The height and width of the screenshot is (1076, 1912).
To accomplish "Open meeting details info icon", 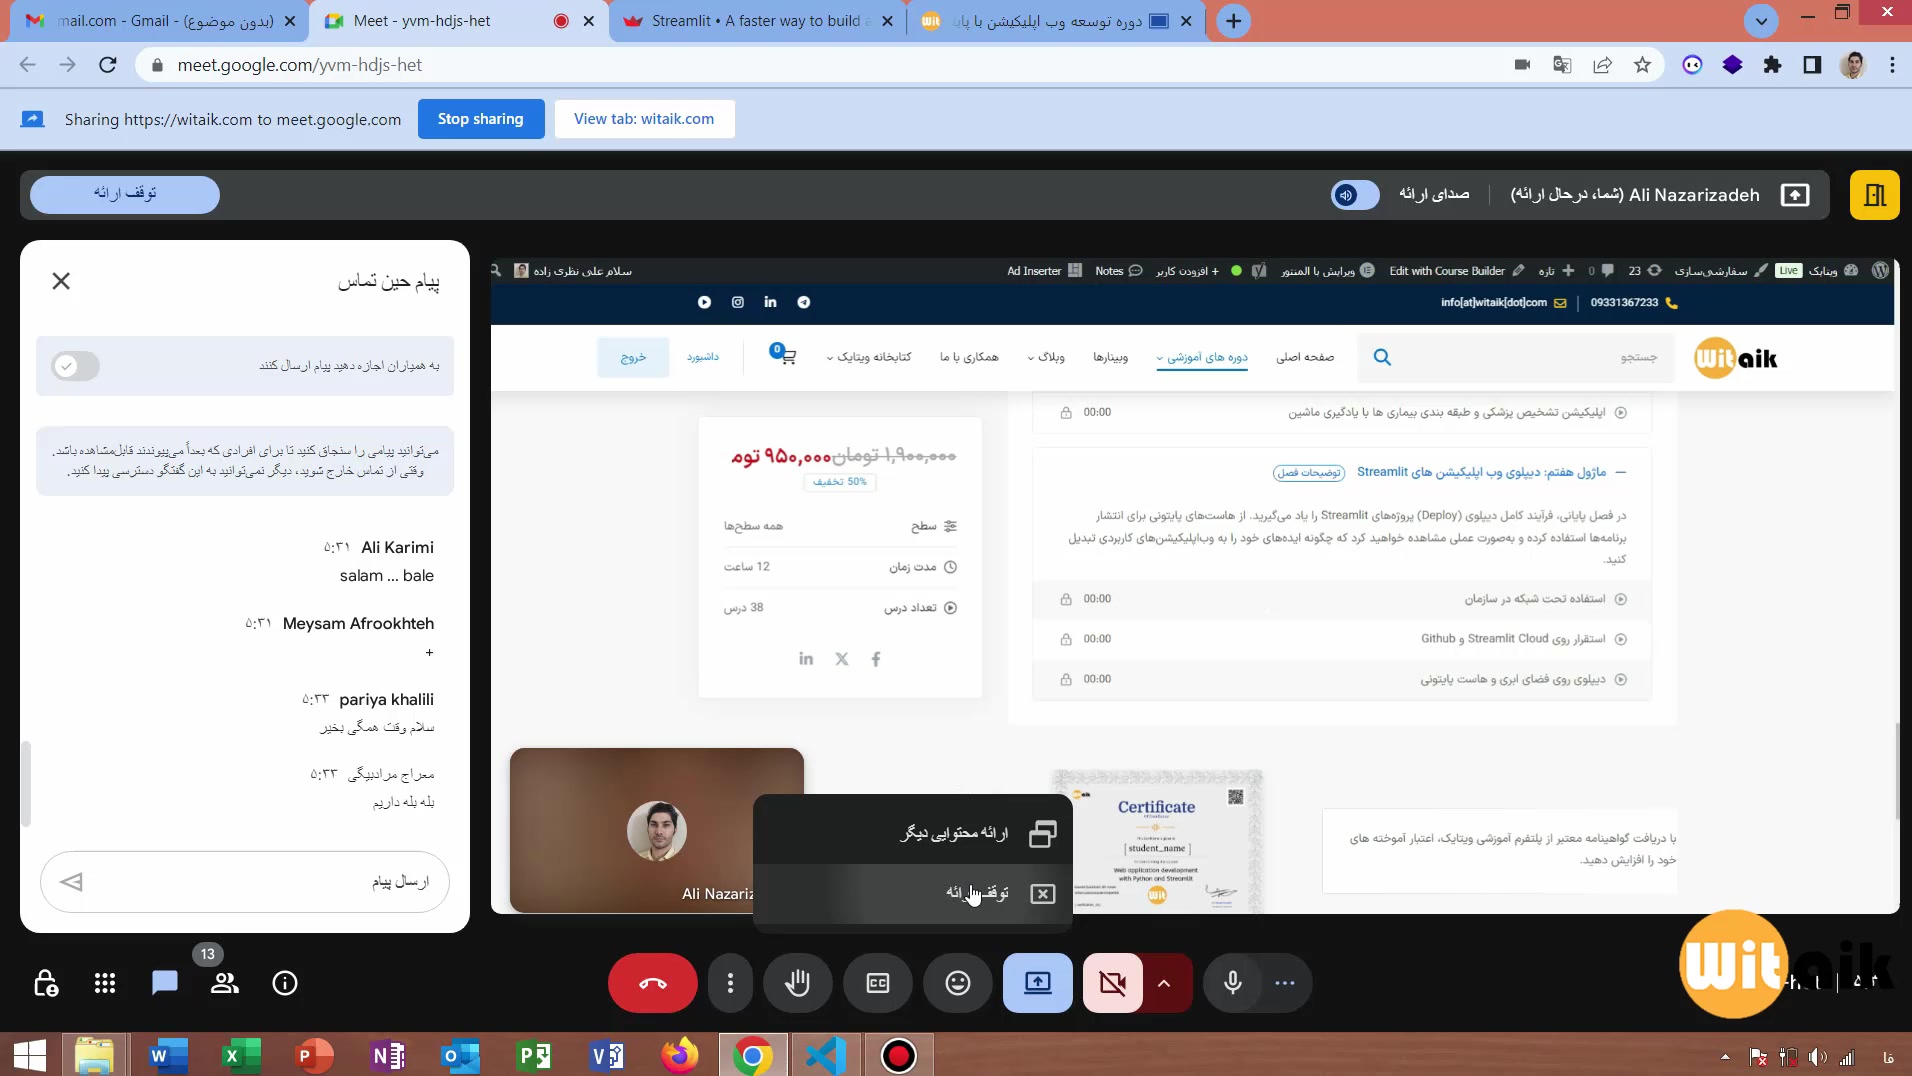I will tap(285, 983).
